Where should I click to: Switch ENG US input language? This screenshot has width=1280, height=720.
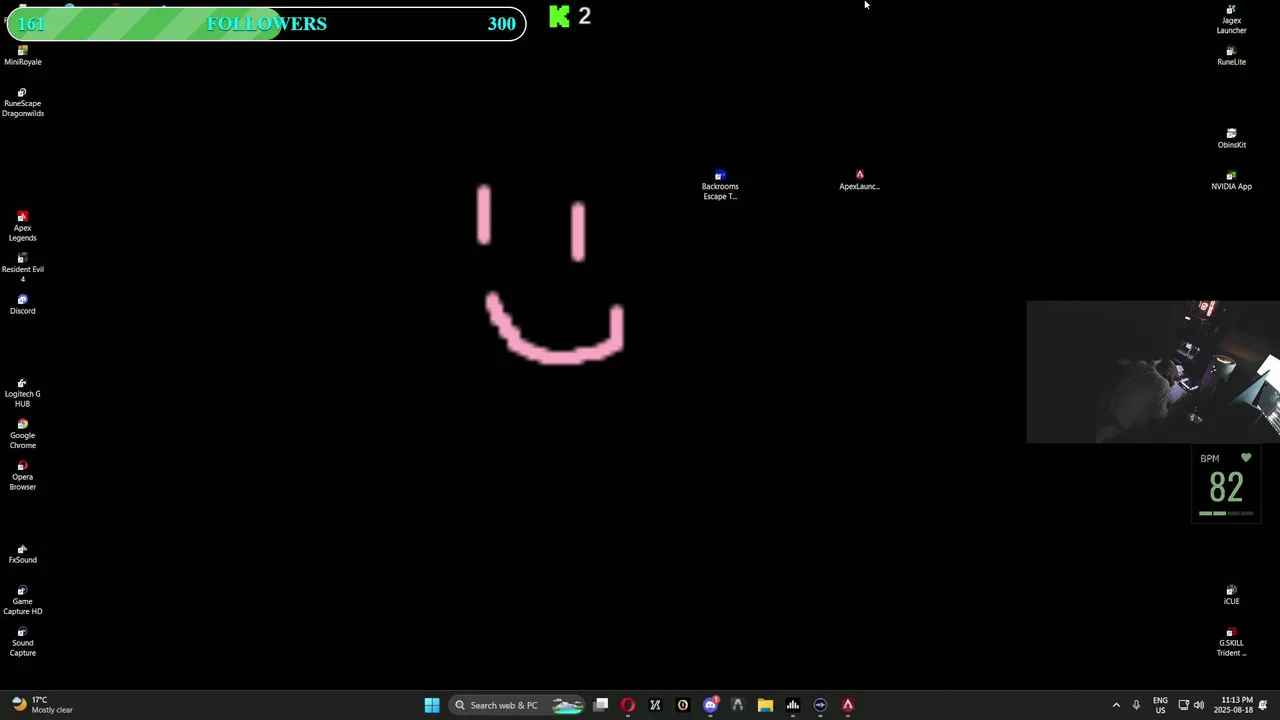point(1160,705)
